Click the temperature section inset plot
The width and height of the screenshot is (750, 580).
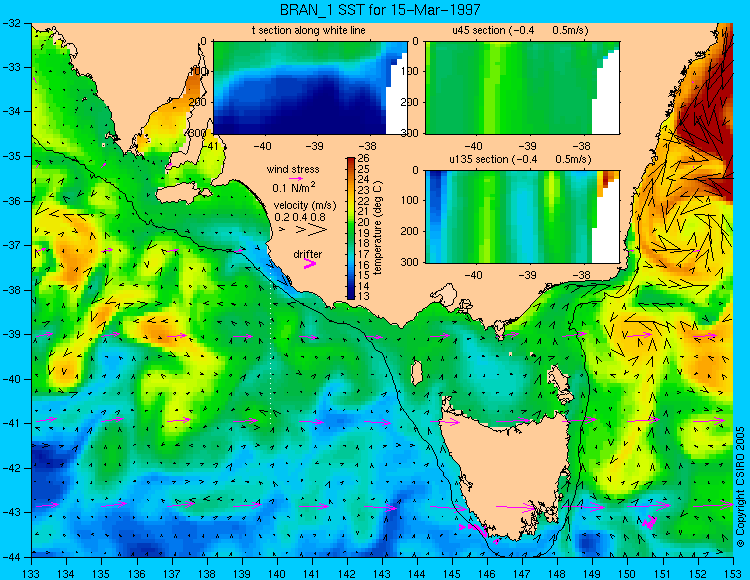310,88
